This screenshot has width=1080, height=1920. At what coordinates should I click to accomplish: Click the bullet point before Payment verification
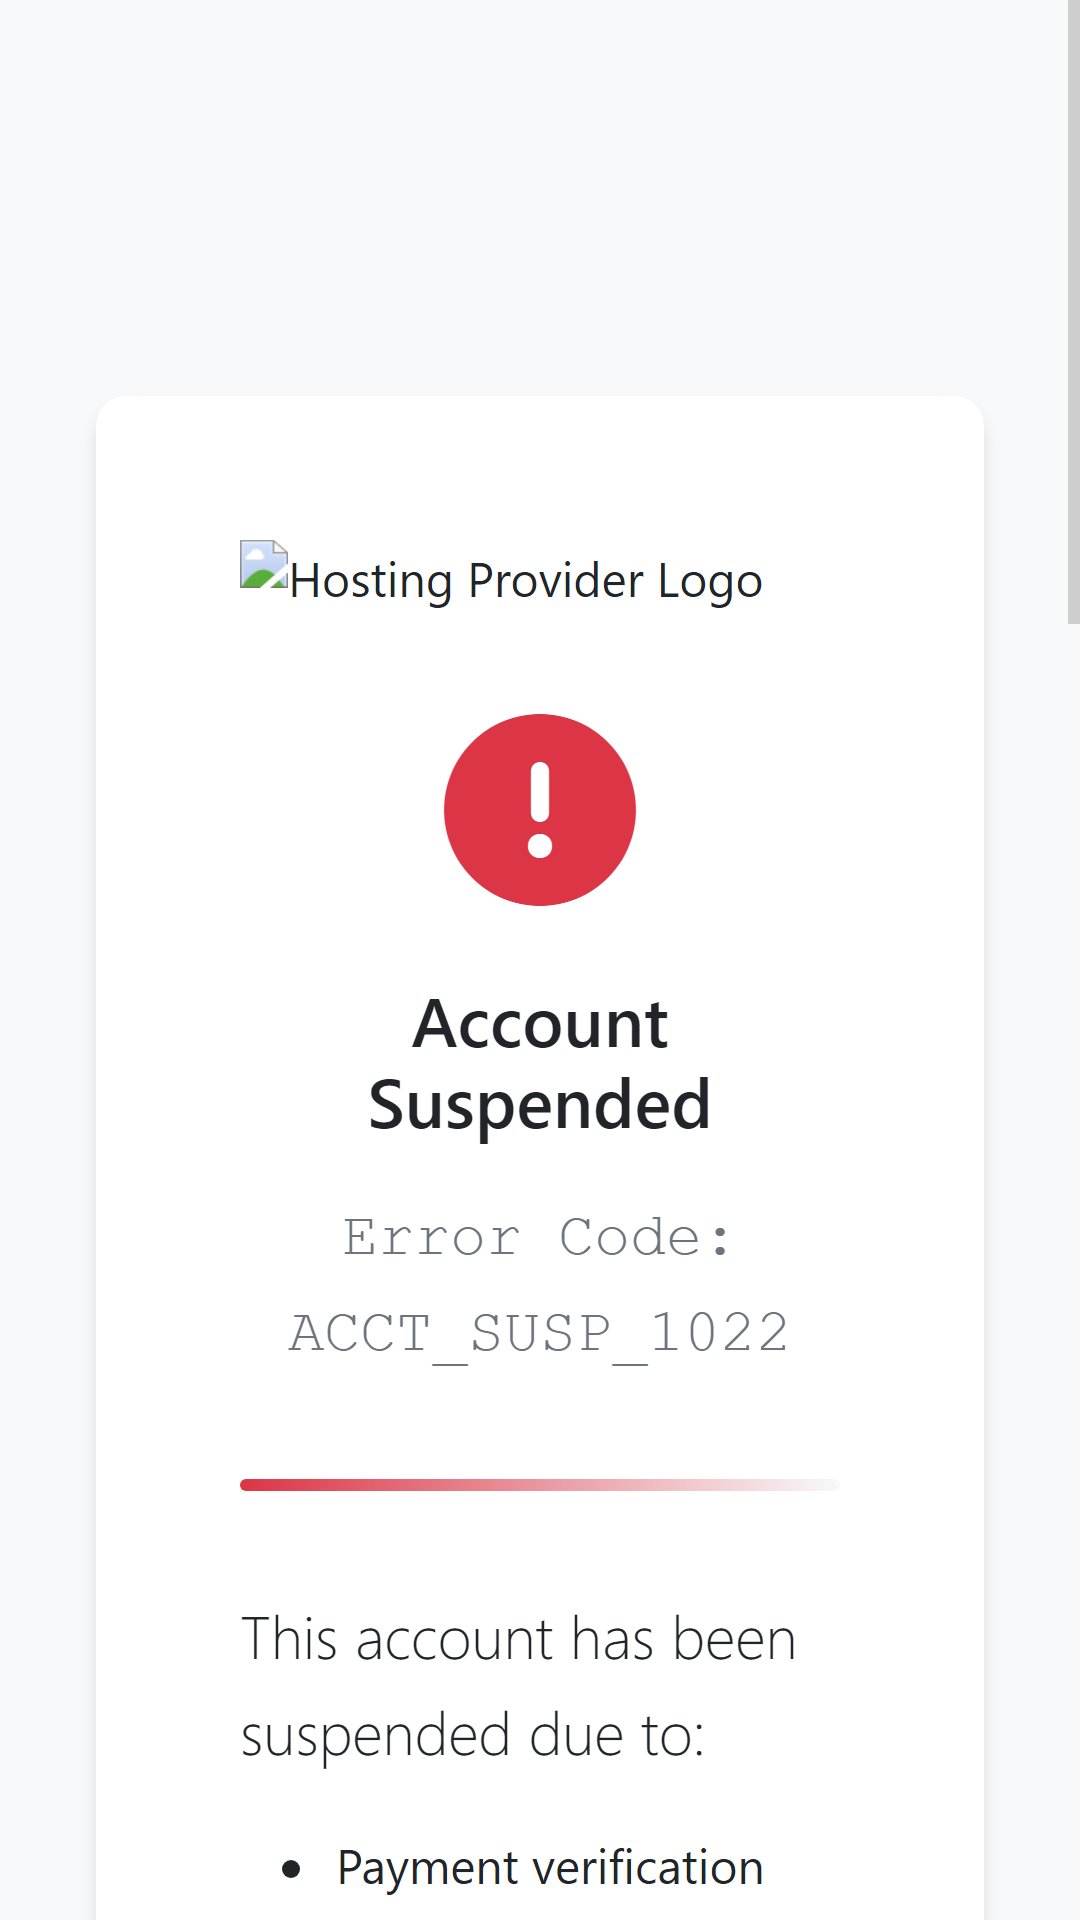point(291,1869)
